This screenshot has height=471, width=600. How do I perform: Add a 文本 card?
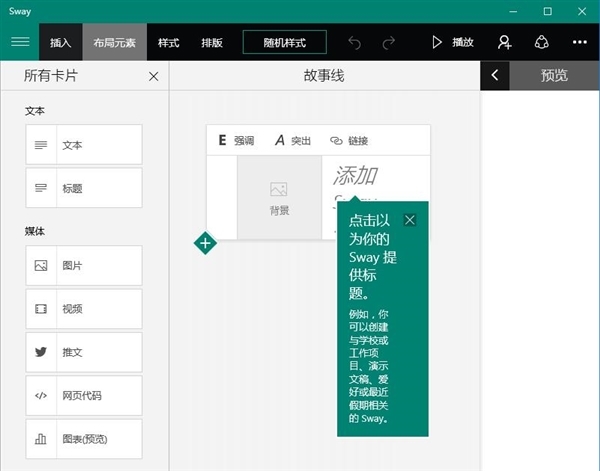[84, 145]
